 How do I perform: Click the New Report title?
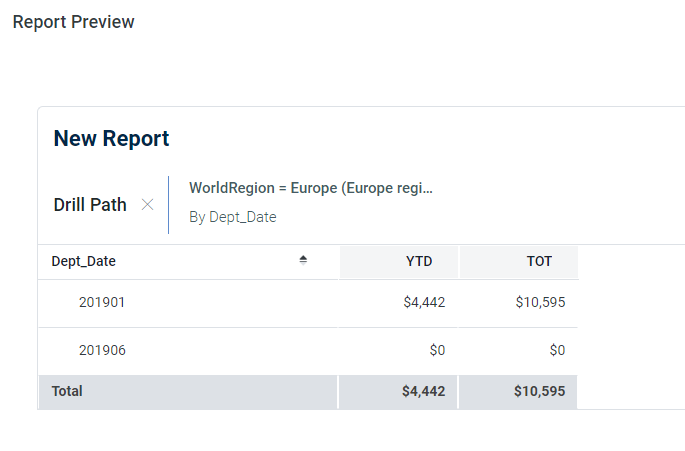(x=111, y=139)
